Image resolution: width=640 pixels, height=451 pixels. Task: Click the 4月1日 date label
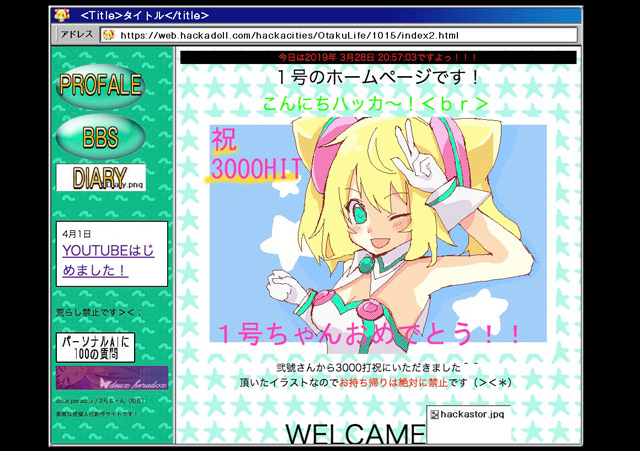(x=77, y=234)
